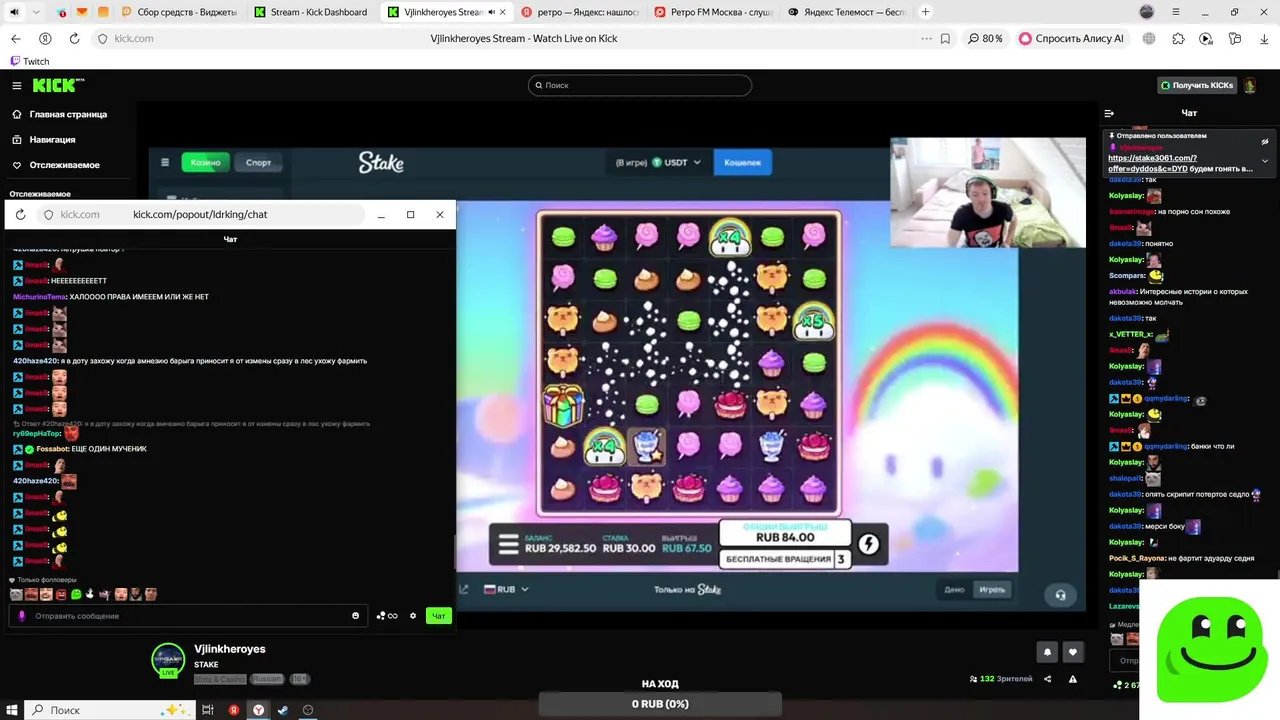The width and height of the screenshot is (1280, 720).
Task: Open slot game menu hamburger icon
Action: tap(509, 545)
